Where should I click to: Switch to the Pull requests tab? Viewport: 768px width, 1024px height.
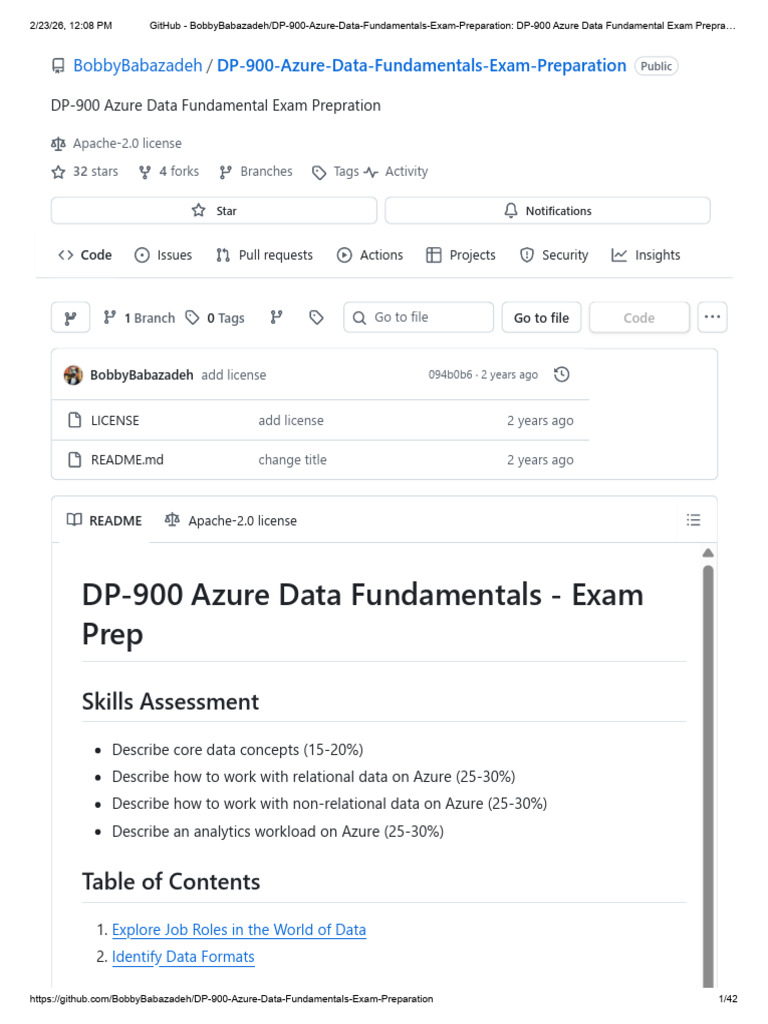point(264,255)
